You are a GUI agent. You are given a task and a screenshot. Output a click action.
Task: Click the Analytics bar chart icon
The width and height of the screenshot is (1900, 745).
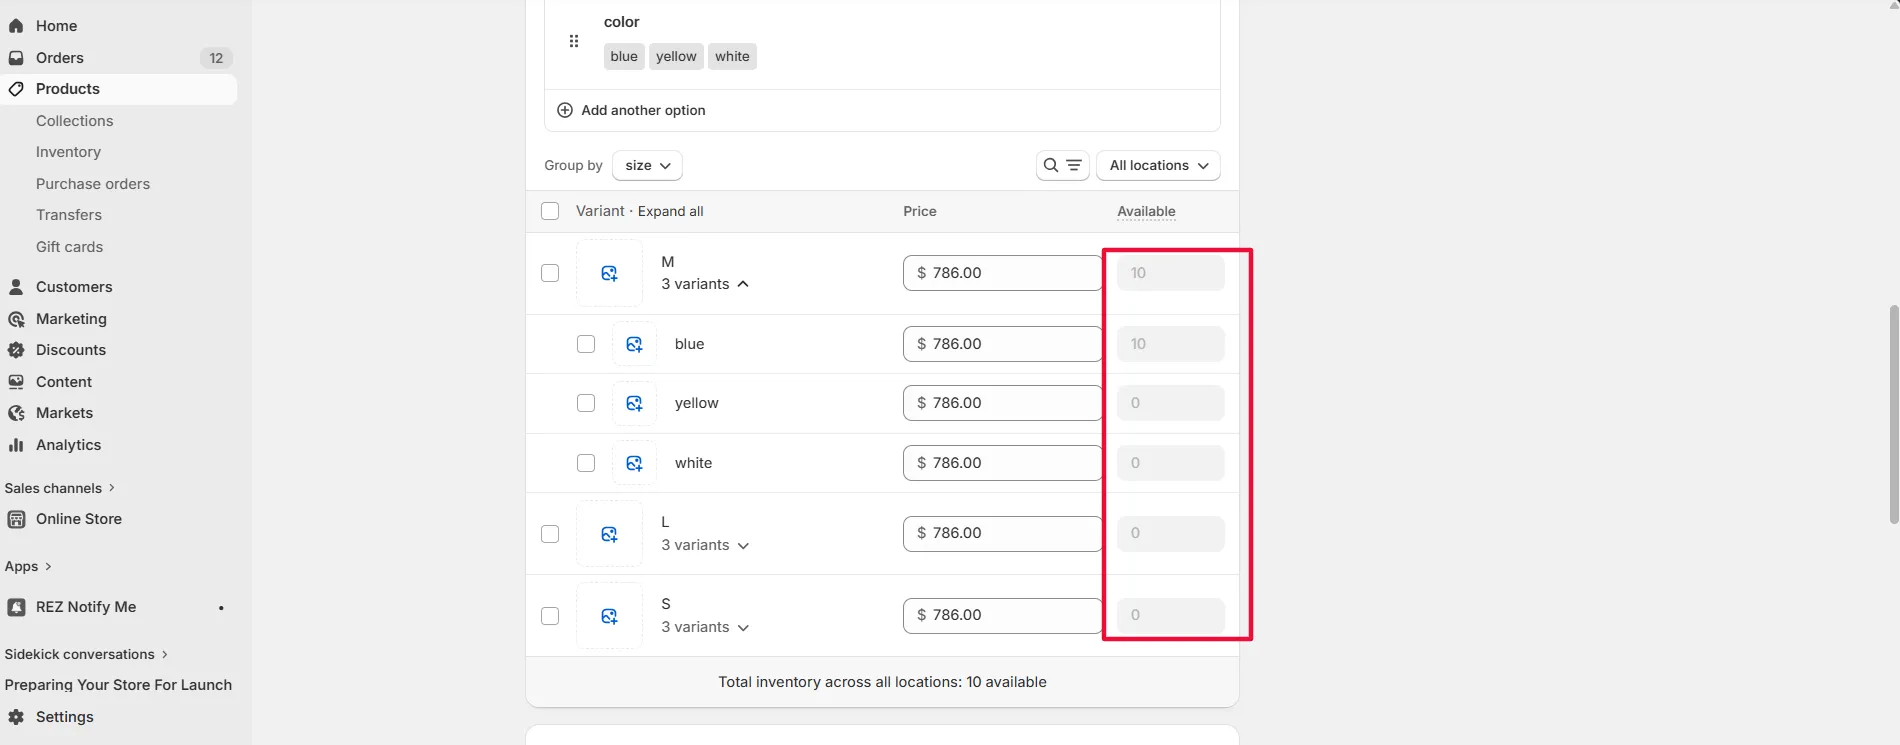click(16, 445)
